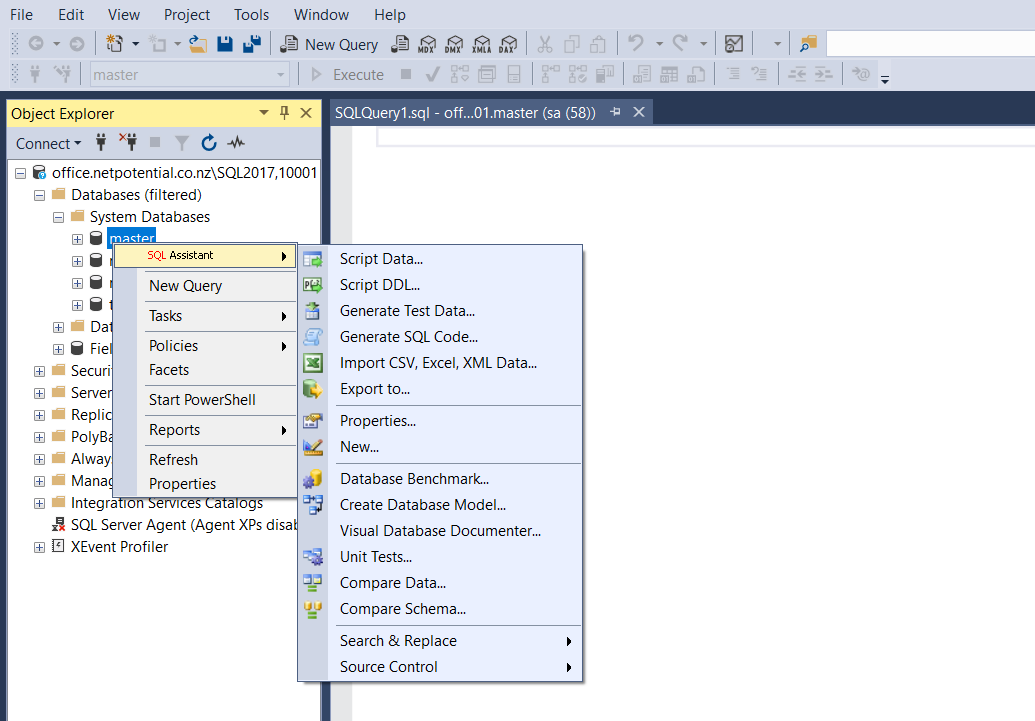Close the Object Explorer panel
This screenshot has height=721, width=1035.
point(306,113)
